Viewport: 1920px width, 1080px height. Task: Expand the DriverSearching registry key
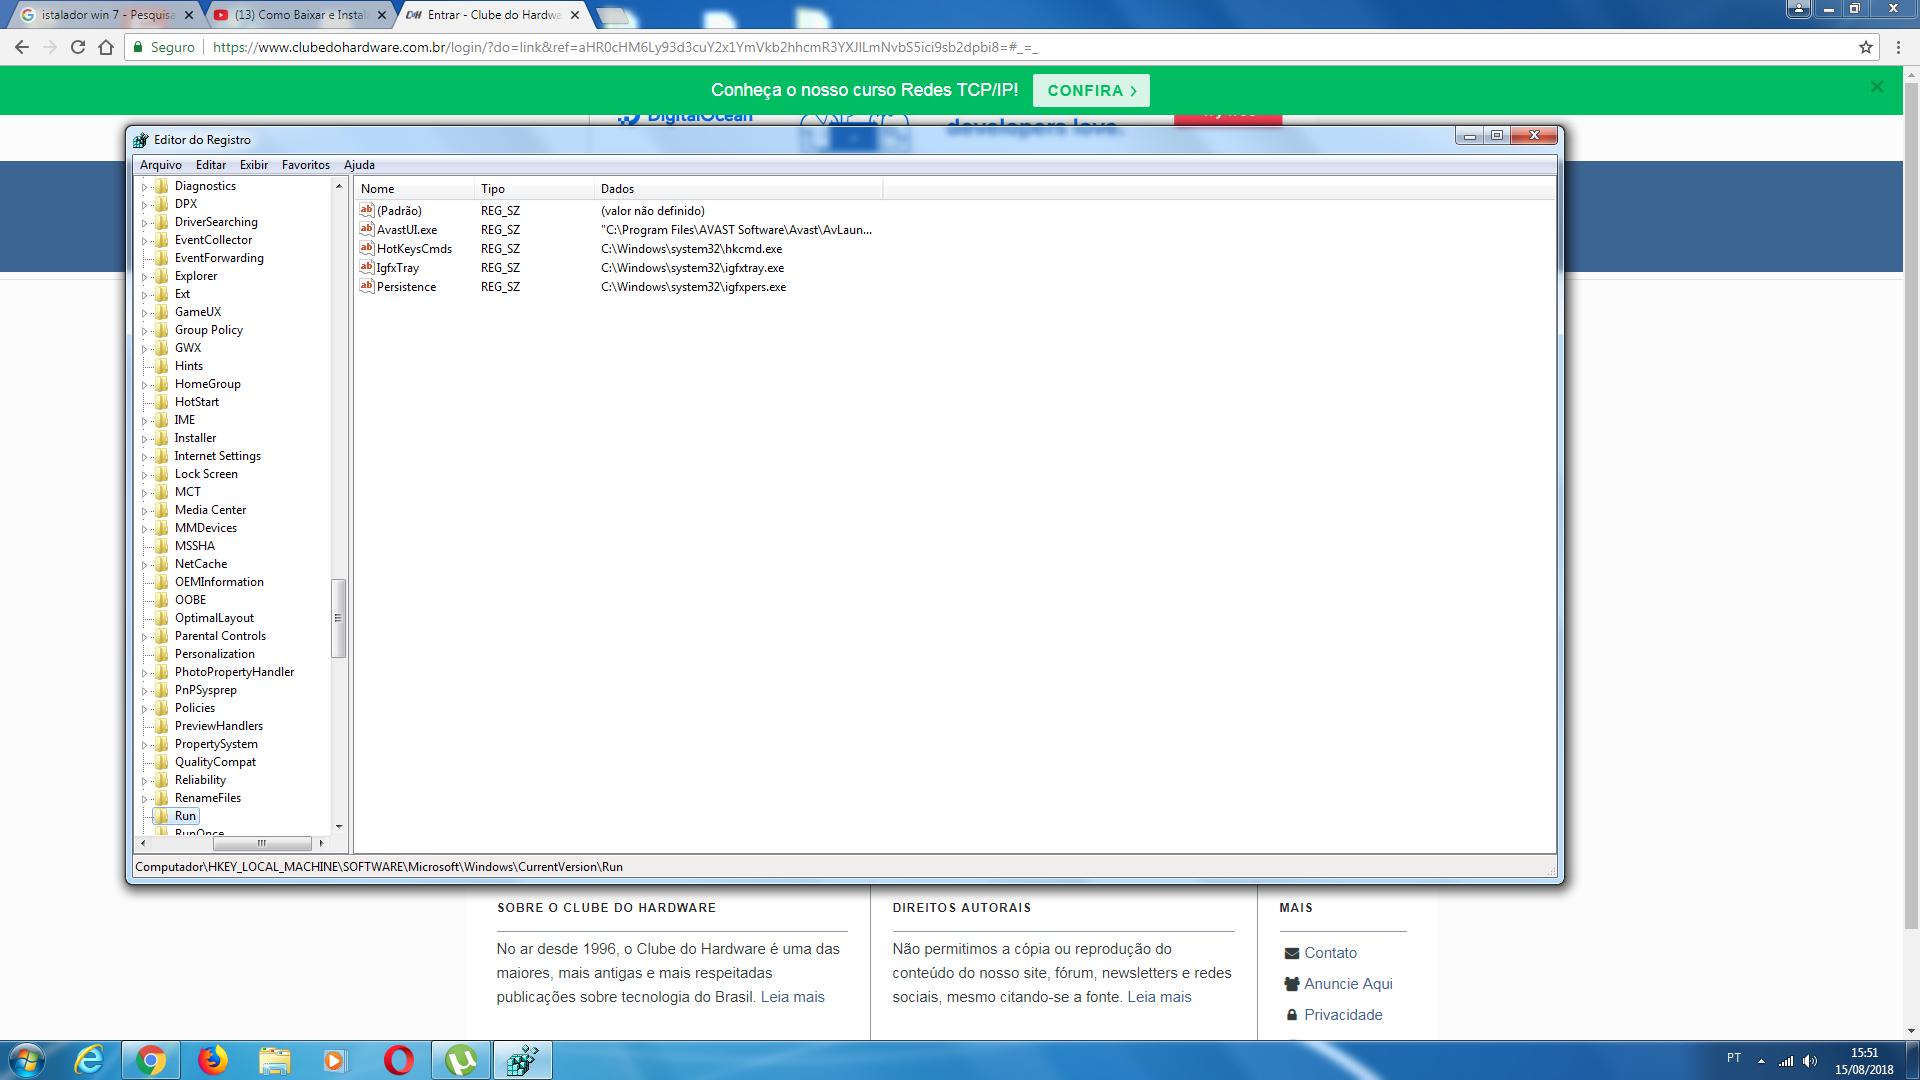coord(144,222)
